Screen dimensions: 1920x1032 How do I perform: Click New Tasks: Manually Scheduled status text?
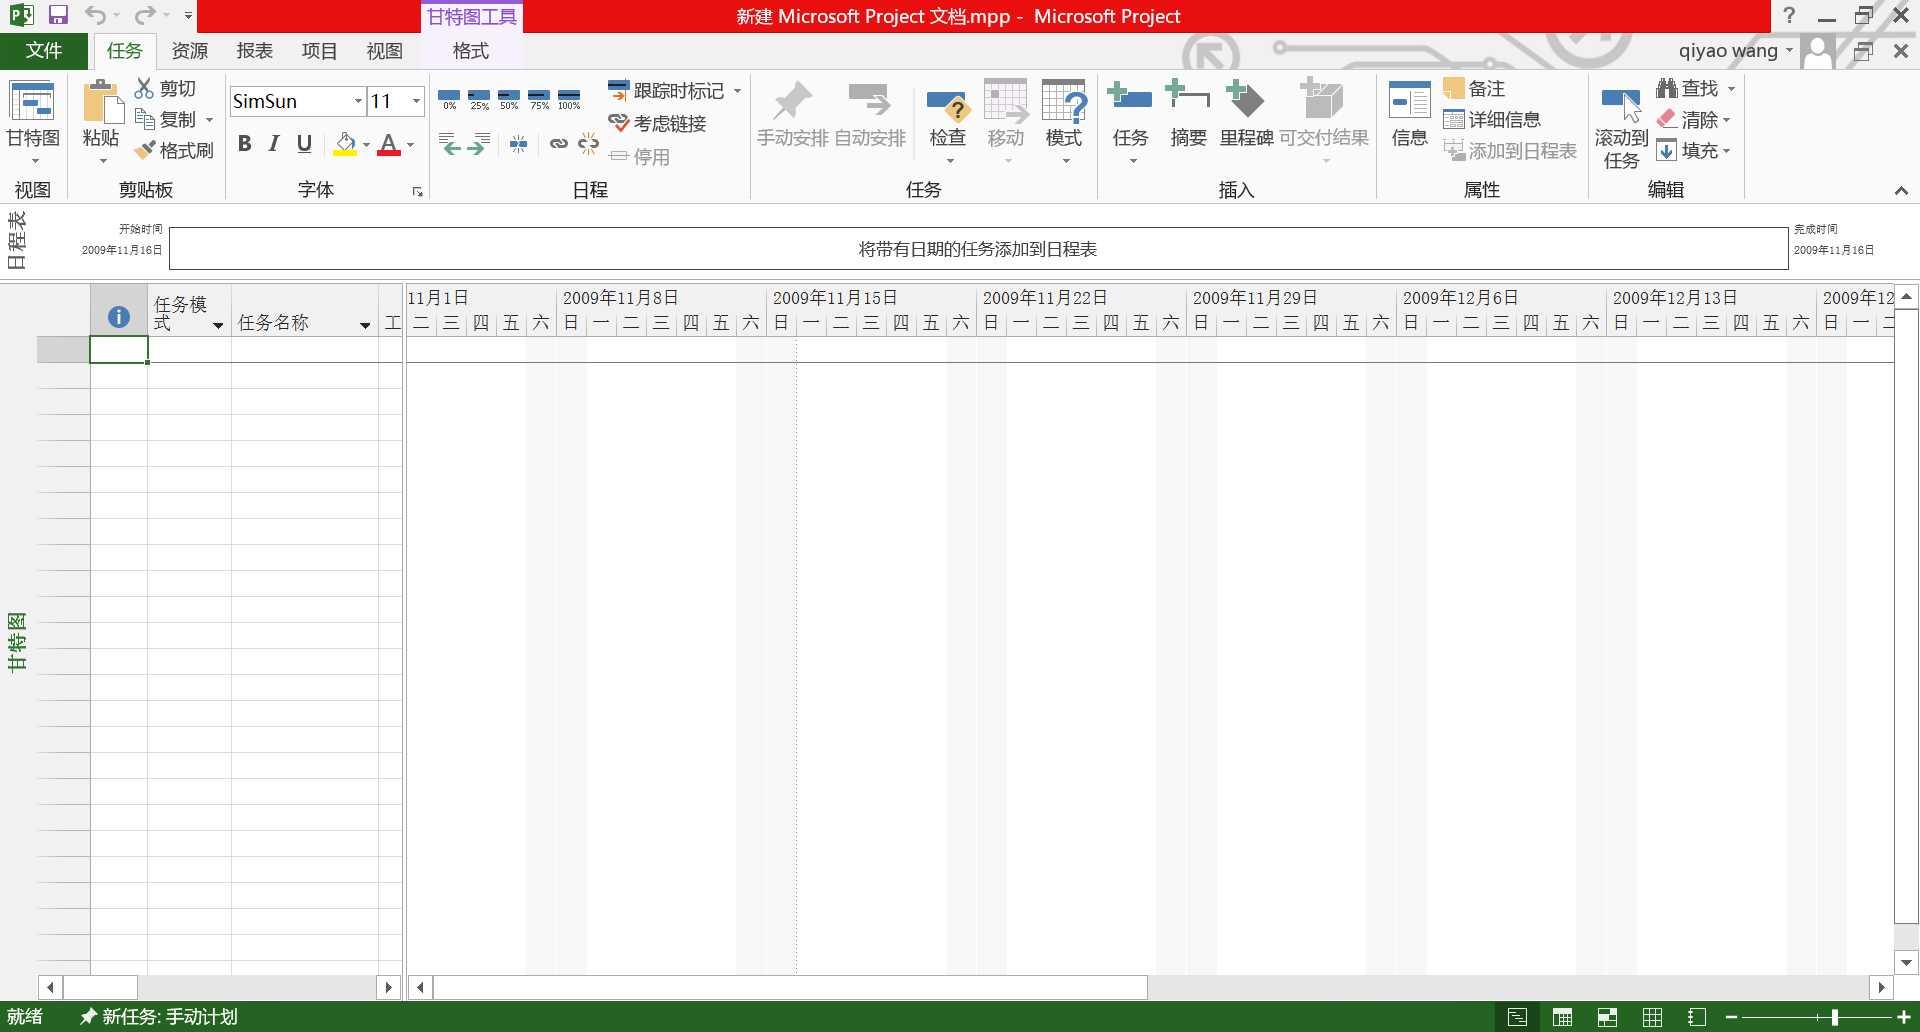coord(159,1017)
